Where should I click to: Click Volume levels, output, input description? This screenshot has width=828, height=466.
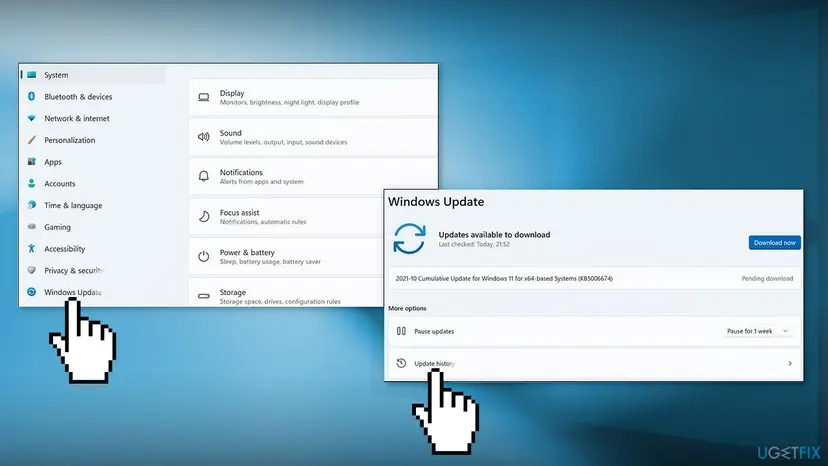coord(284,142)
